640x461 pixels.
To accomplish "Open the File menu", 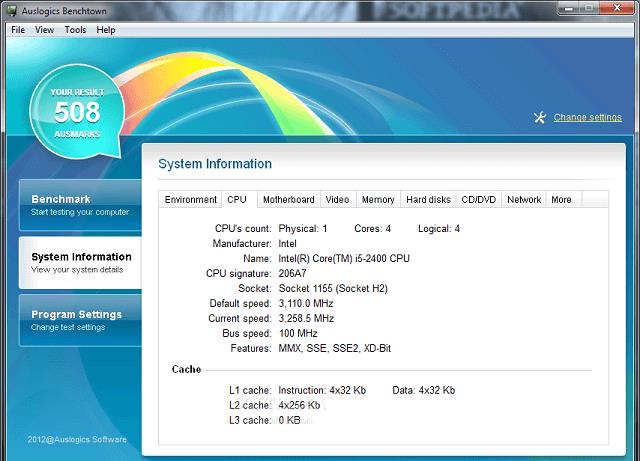I will (x=18, y=30).
